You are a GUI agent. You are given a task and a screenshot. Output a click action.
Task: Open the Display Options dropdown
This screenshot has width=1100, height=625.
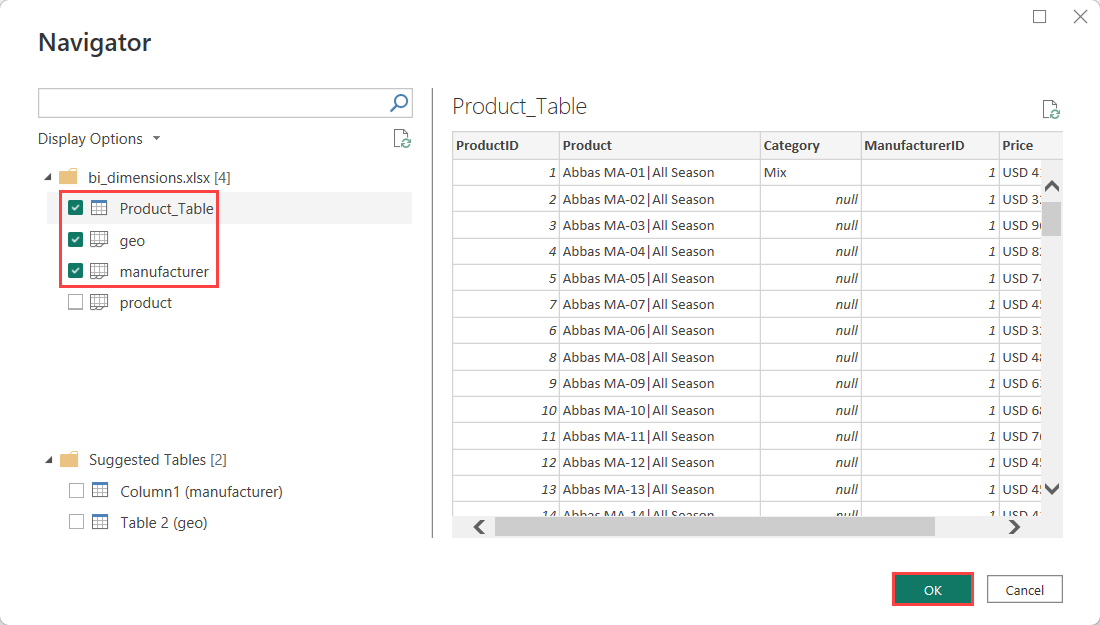point(99,139)
